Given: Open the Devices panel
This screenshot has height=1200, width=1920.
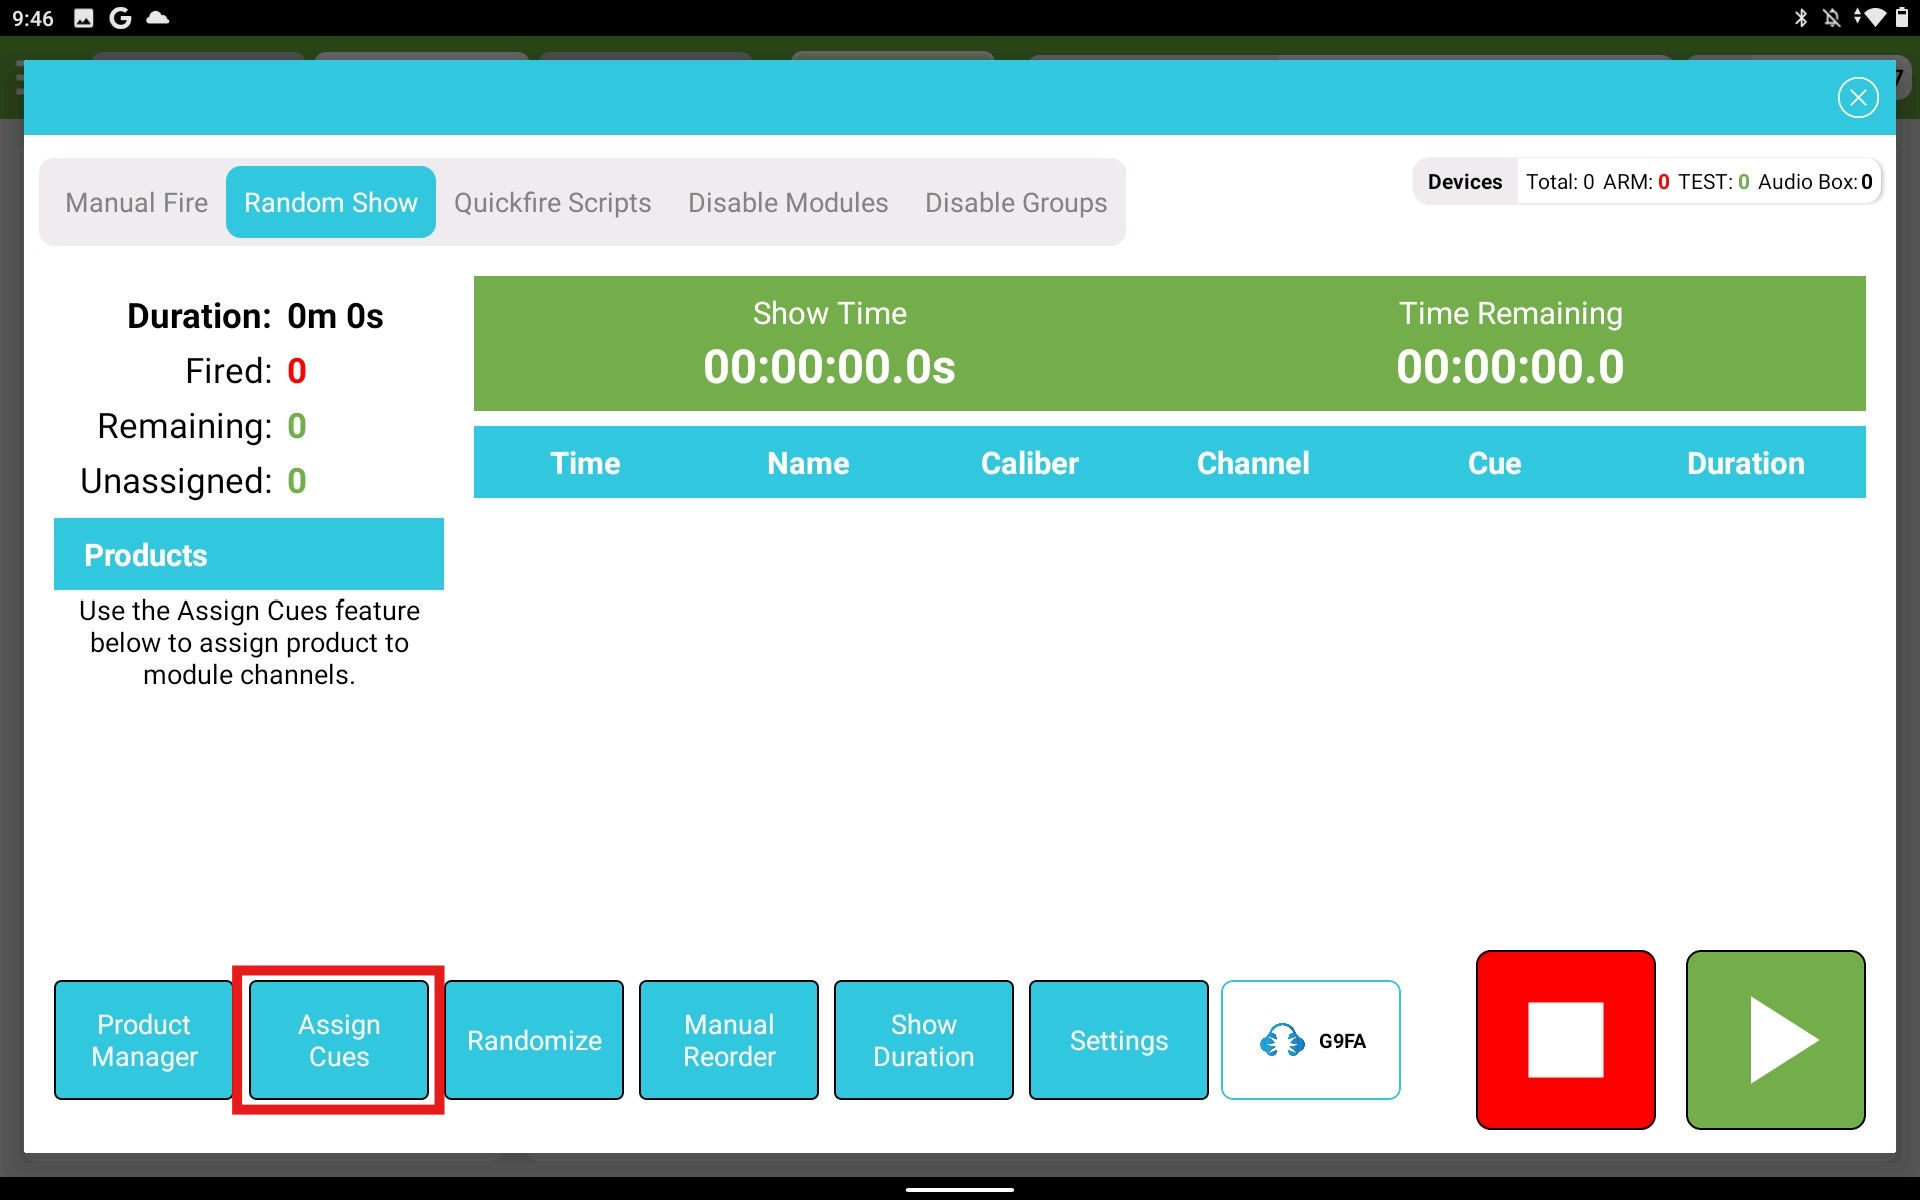Looking at the screenshot, I should 1464,181.
